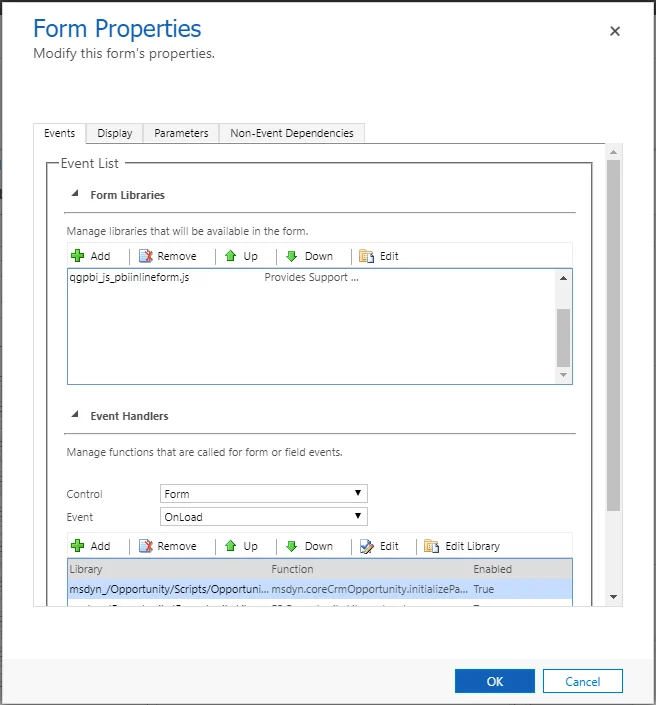Switch to the Display tab
This screenshot has height=705, width=656.
coord(115,133)
